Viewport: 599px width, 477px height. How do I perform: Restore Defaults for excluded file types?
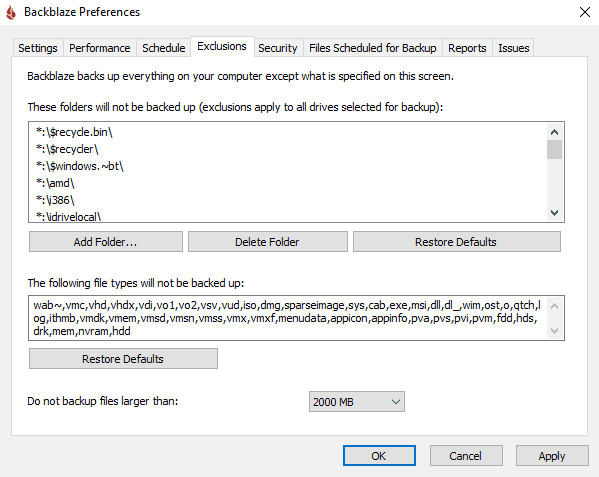123,359
